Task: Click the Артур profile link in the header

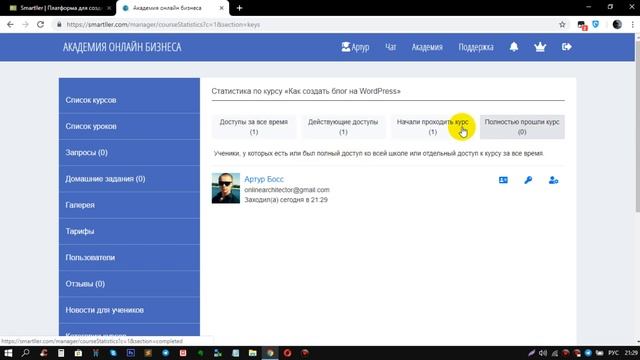Action: point(355,47)
